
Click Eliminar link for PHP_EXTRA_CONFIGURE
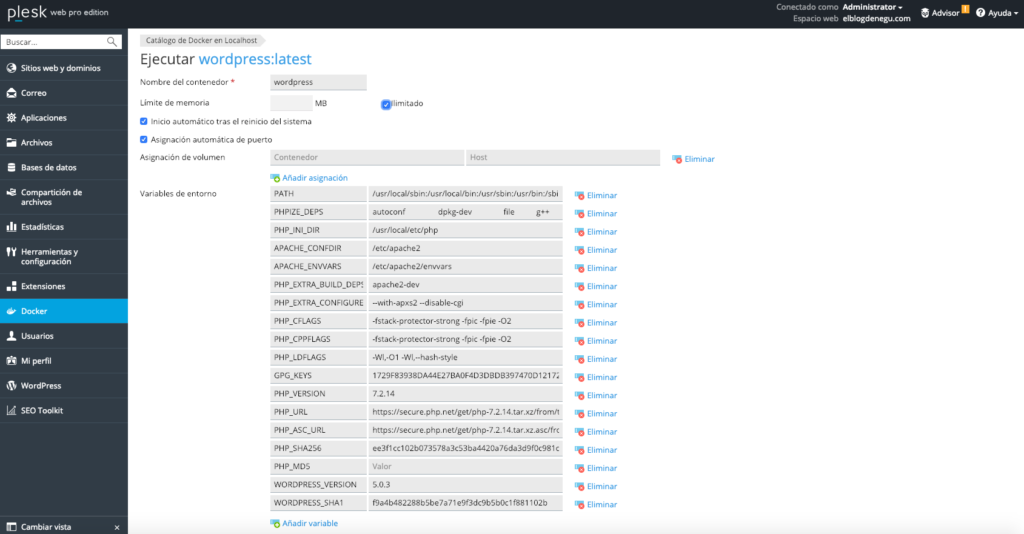pos(601,304)
